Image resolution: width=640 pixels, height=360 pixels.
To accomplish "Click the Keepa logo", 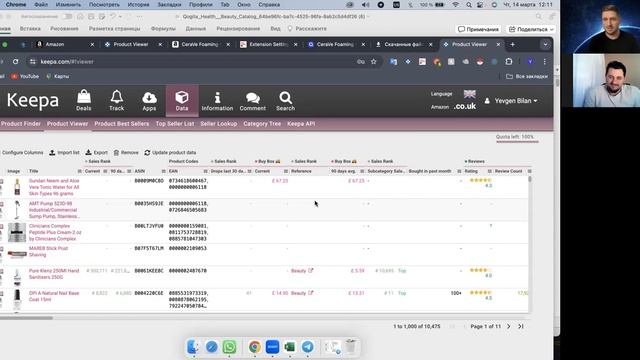I will 33,100.
